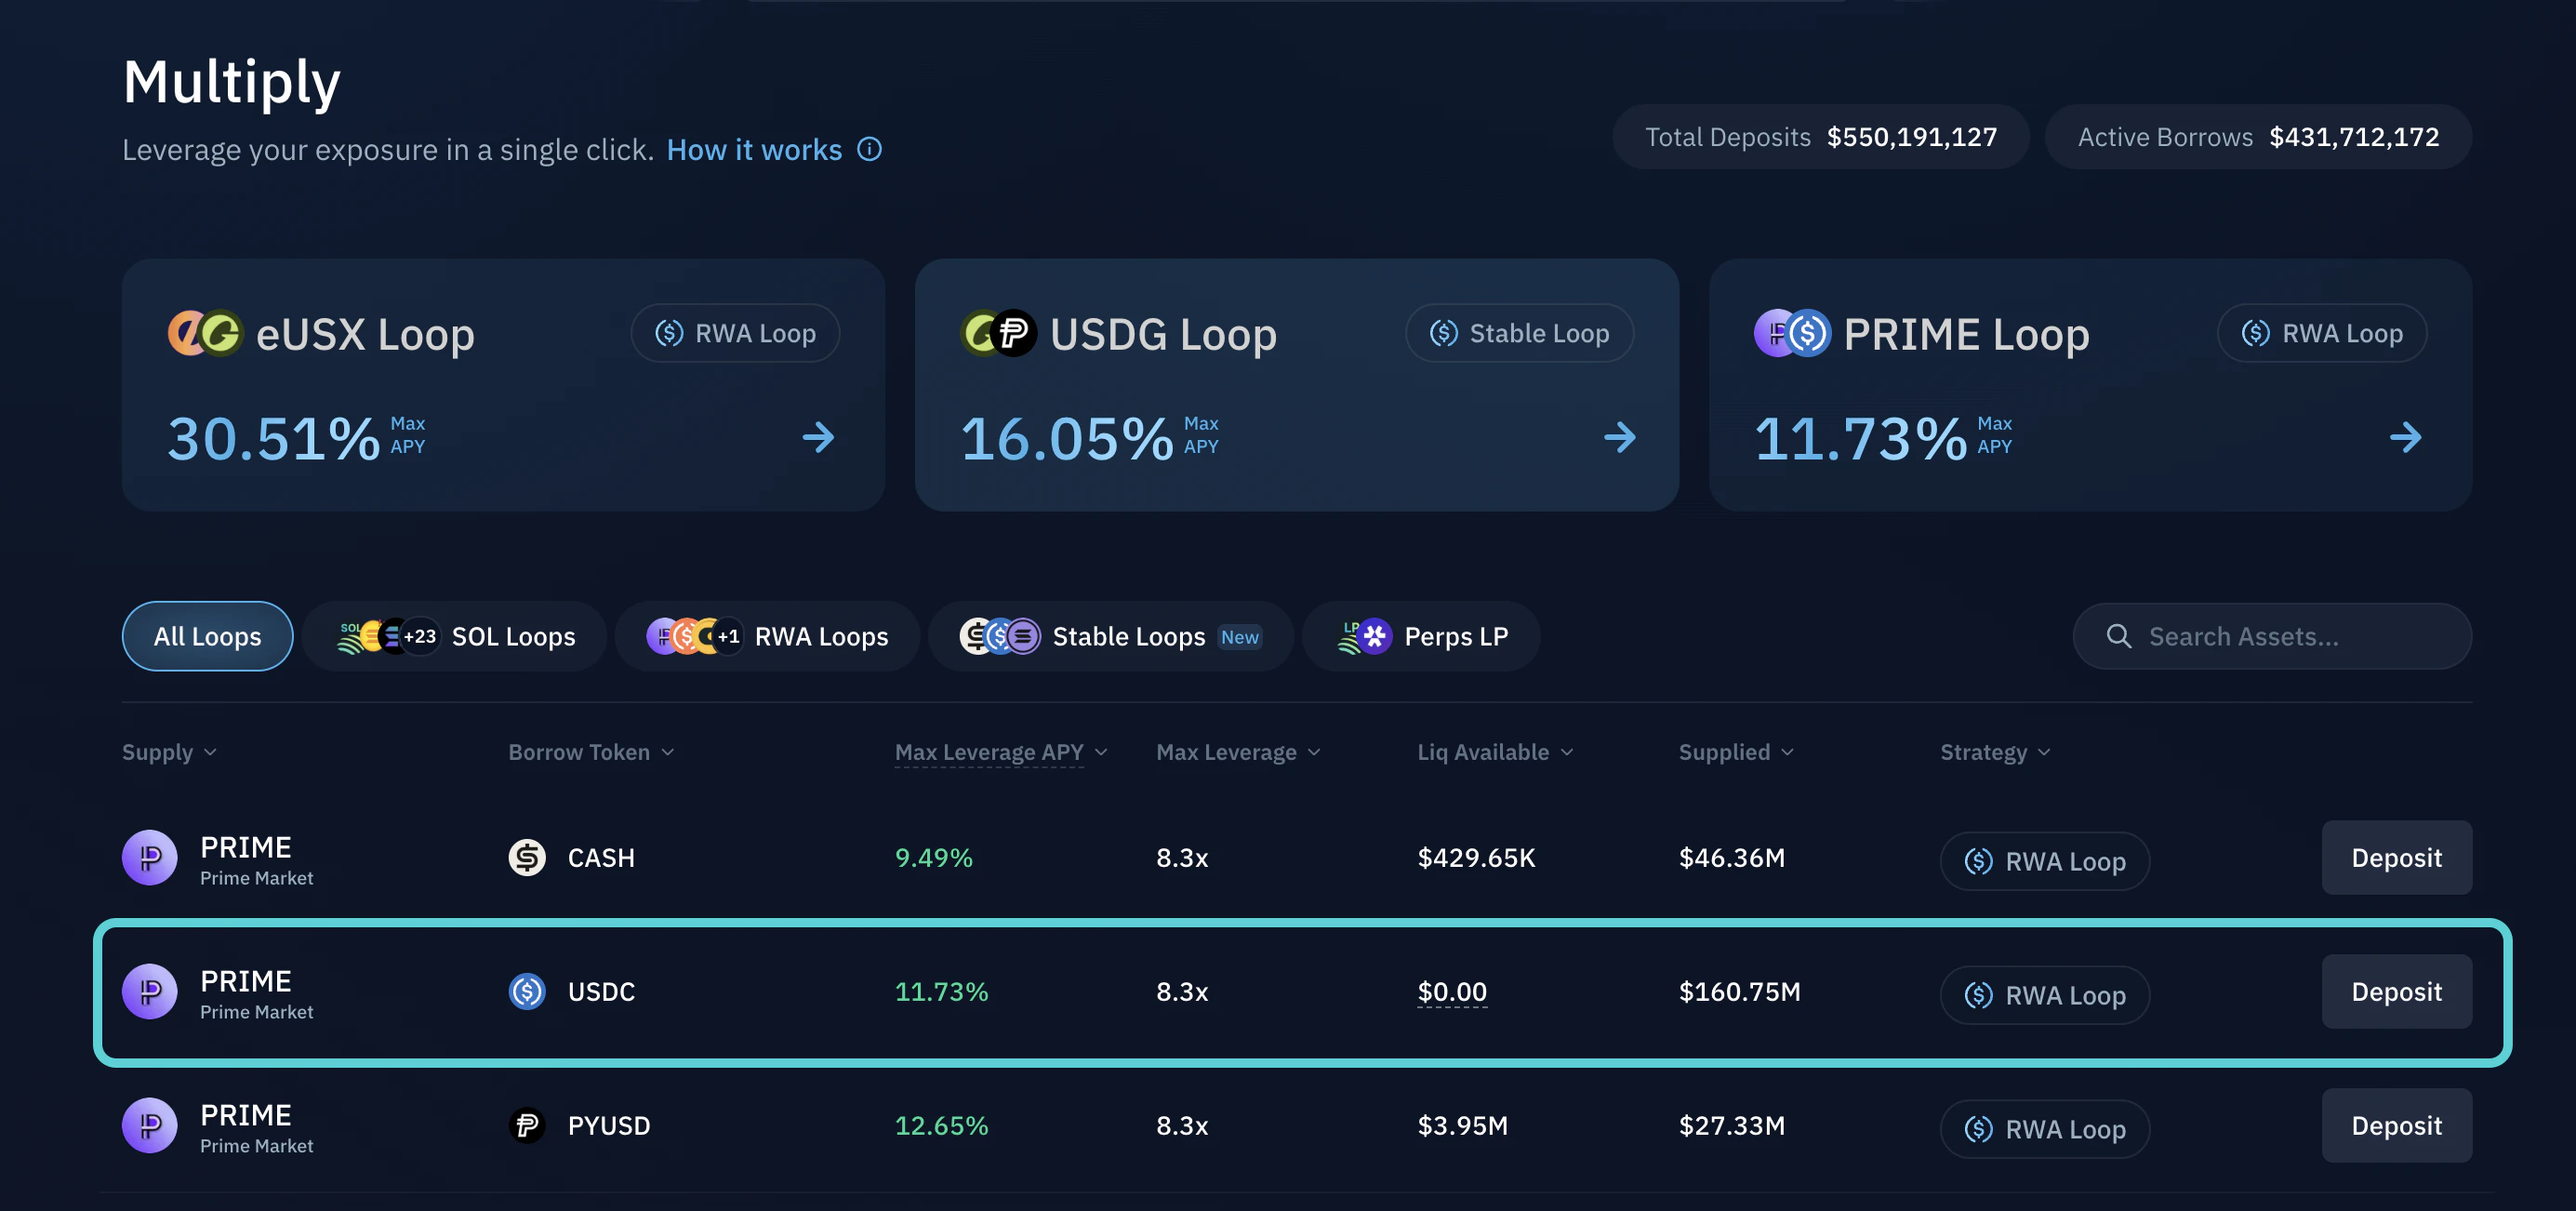This screenshot has height=1211, width=2576.
Task: Click the RWA Loop dollar icon in the CASH row
Action: click(1979, 861)
